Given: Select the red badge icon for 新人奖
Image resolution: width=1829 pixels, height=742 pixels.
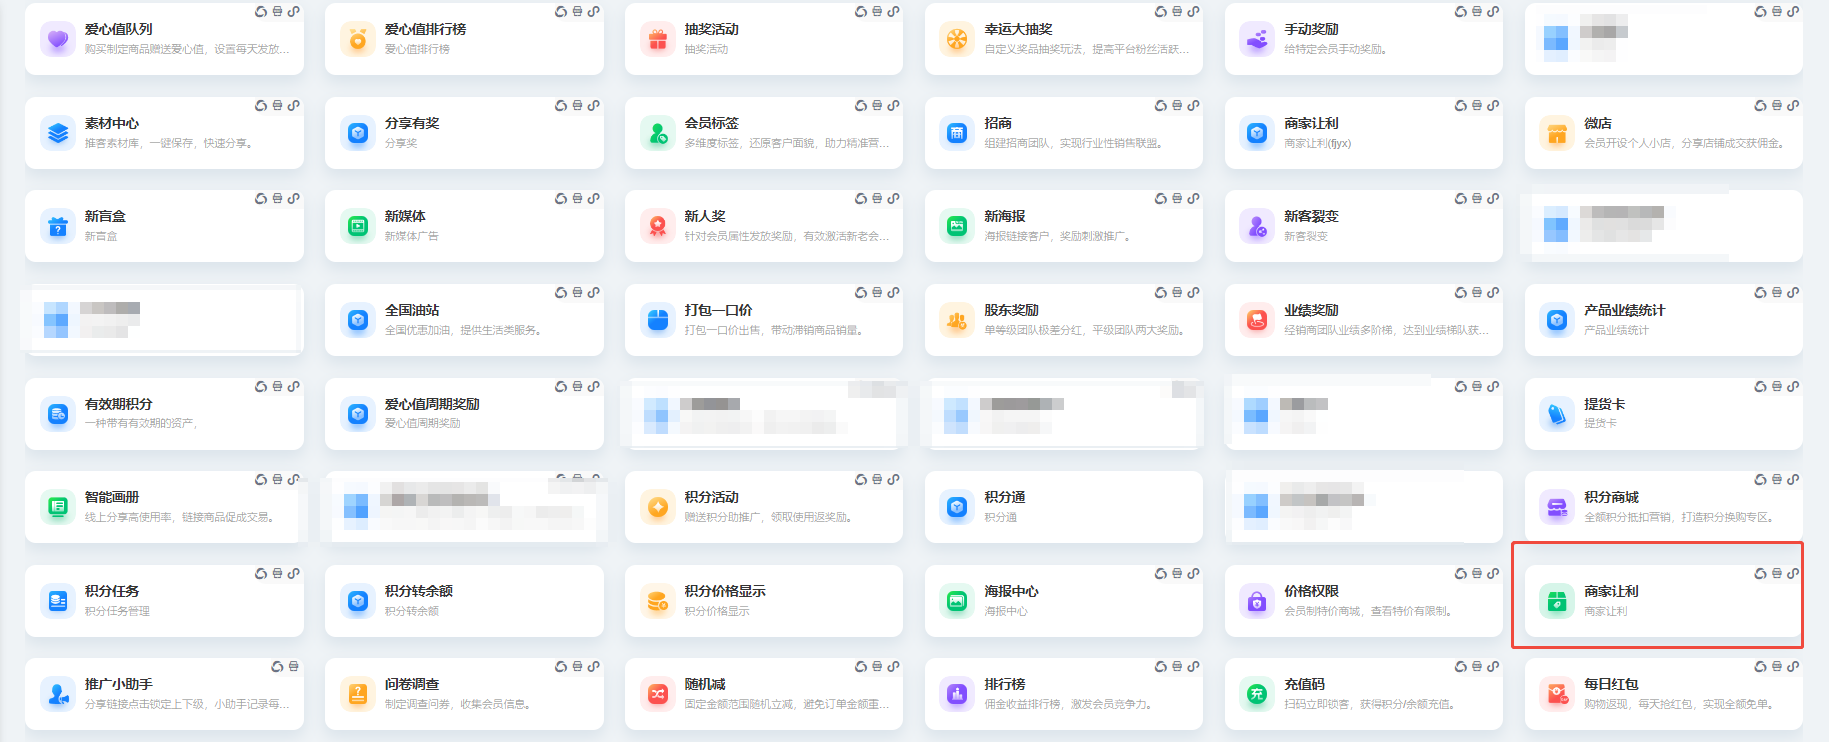Looking at the screenshot, I should [x=658, y=226].
